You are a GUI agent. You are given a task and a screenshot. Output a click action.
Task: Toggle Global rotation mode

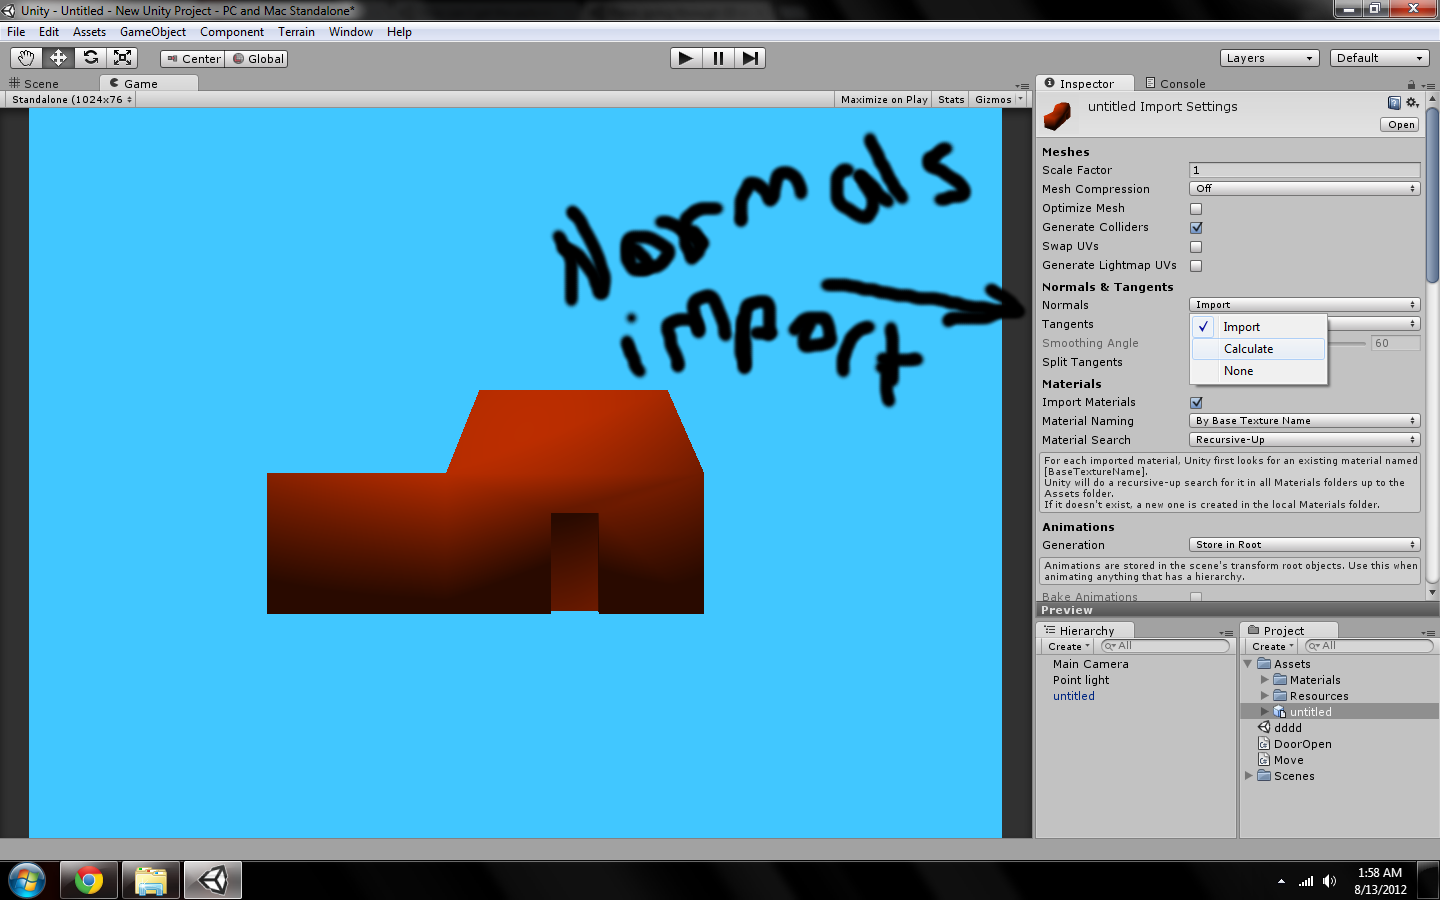pyautogui.click(x=257, y=59)
